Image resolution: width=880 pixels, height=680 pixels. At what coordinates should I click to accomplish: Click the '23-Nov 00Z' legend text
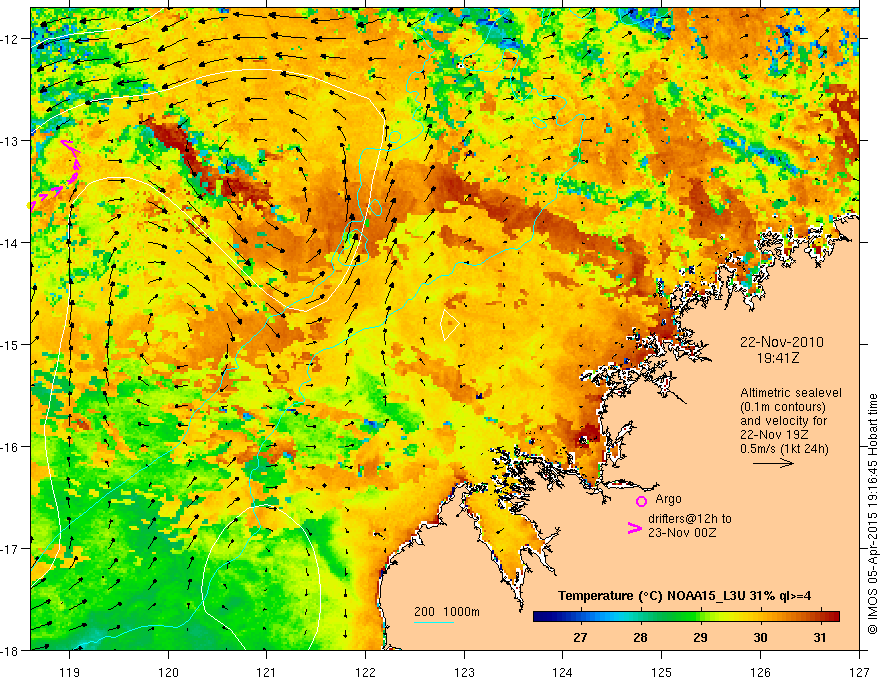pos(682,533)
